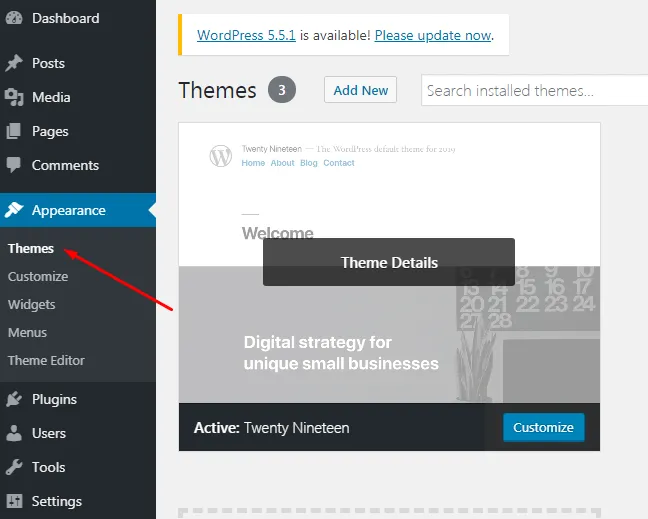The height and width of the screenshot is (519, 648).
Task: Click the blue Customize button
Action: click(x=543, y=427)
